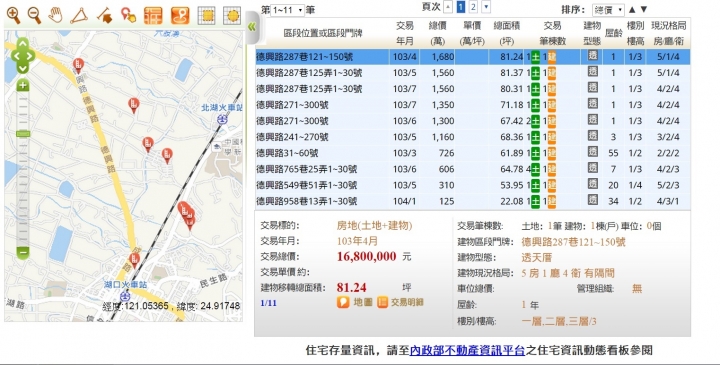Select page 2 in pager
The image size is (720, 365).
473,7
